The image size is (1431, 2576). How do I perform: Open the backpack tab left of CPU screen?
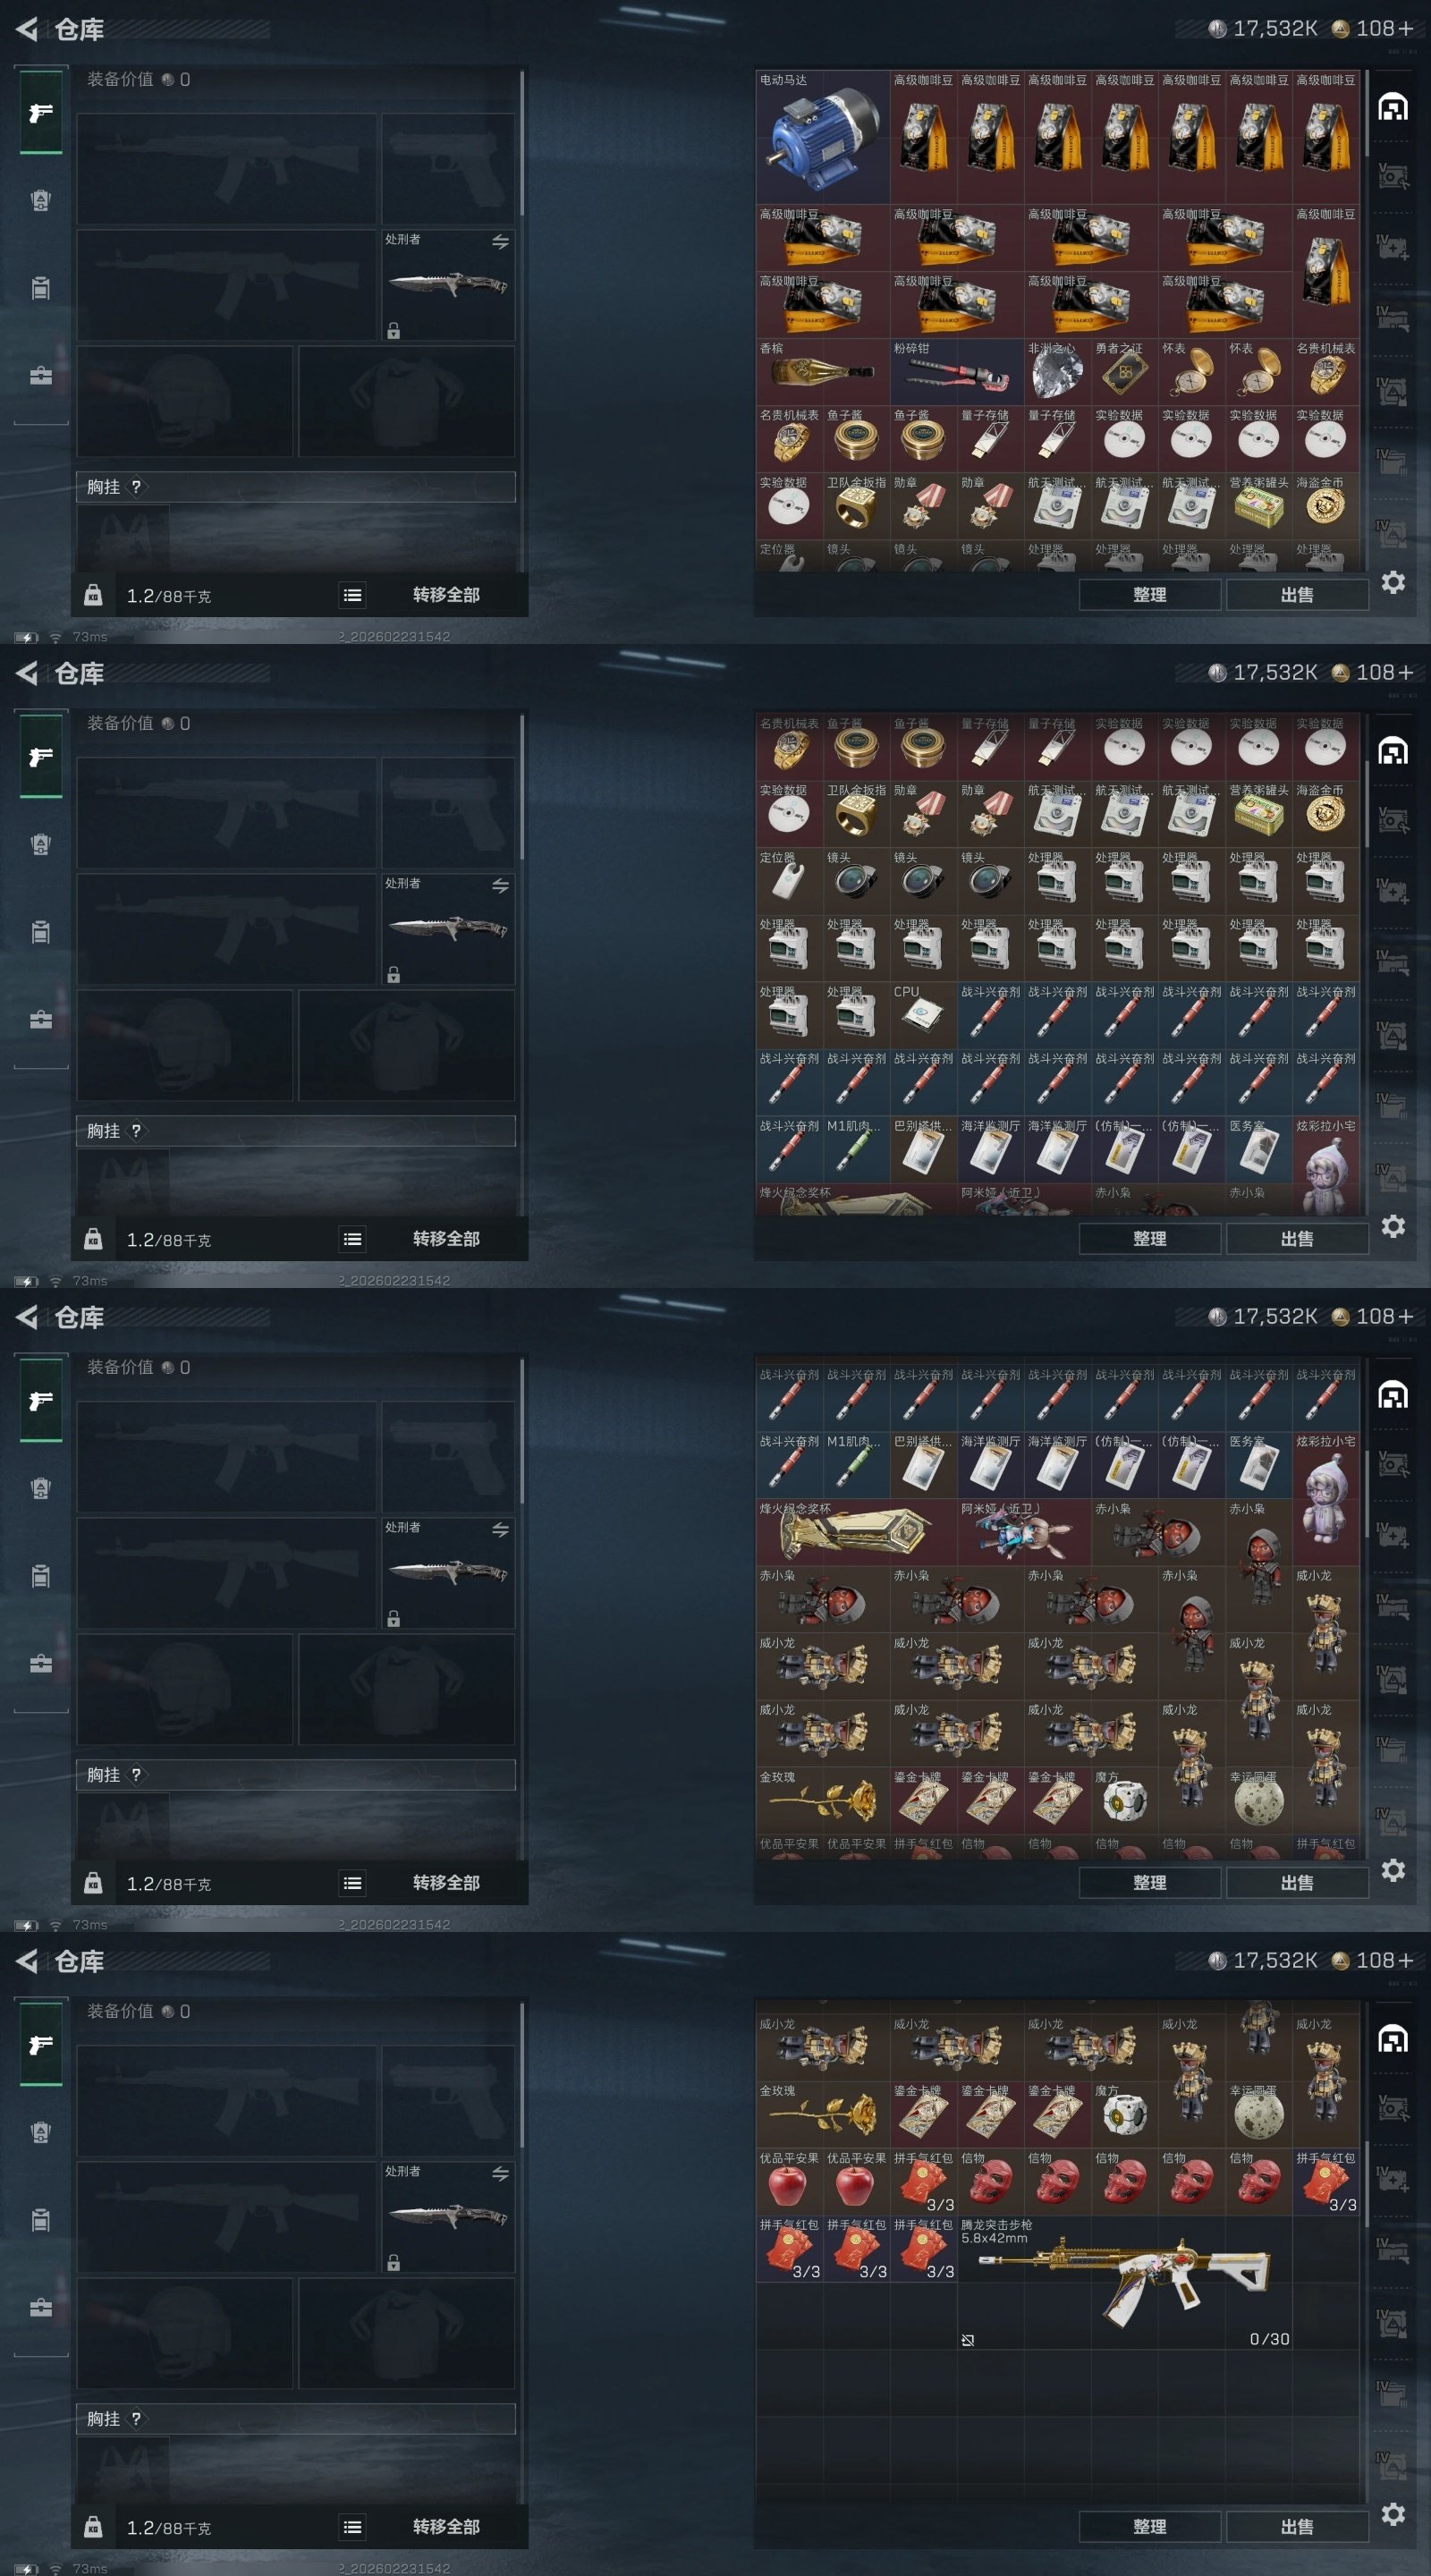pyautogui.click(x=41, y=933)
